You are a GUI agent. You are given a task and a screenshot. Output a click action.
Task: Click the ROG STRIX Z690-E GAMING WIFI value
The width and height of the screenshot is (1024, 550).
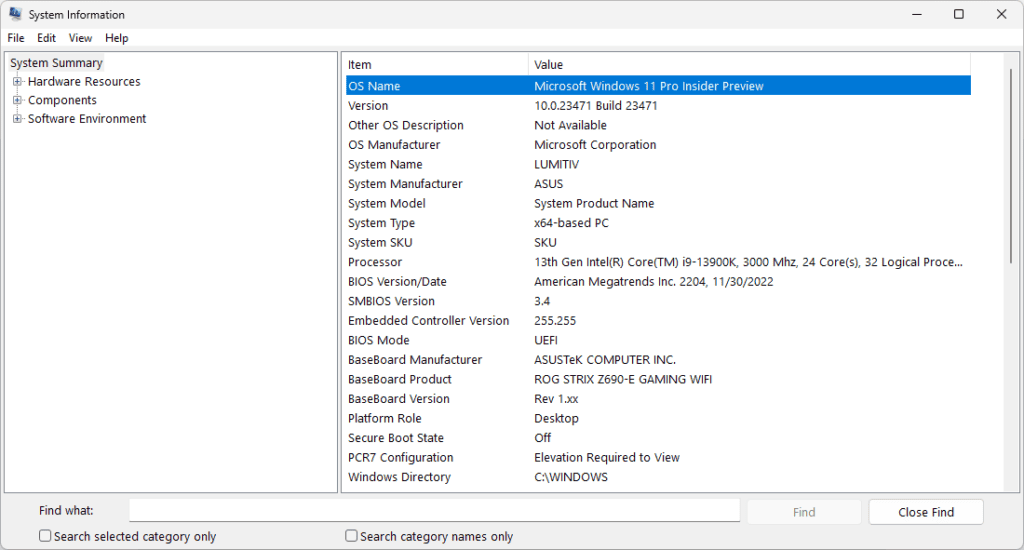pyautogui.click(x=623, y=380)
